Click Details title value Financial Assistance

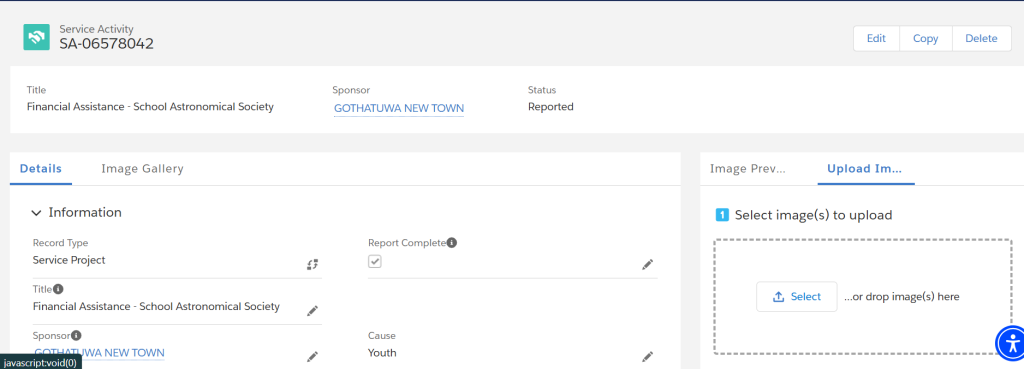(x=156, y=306)
